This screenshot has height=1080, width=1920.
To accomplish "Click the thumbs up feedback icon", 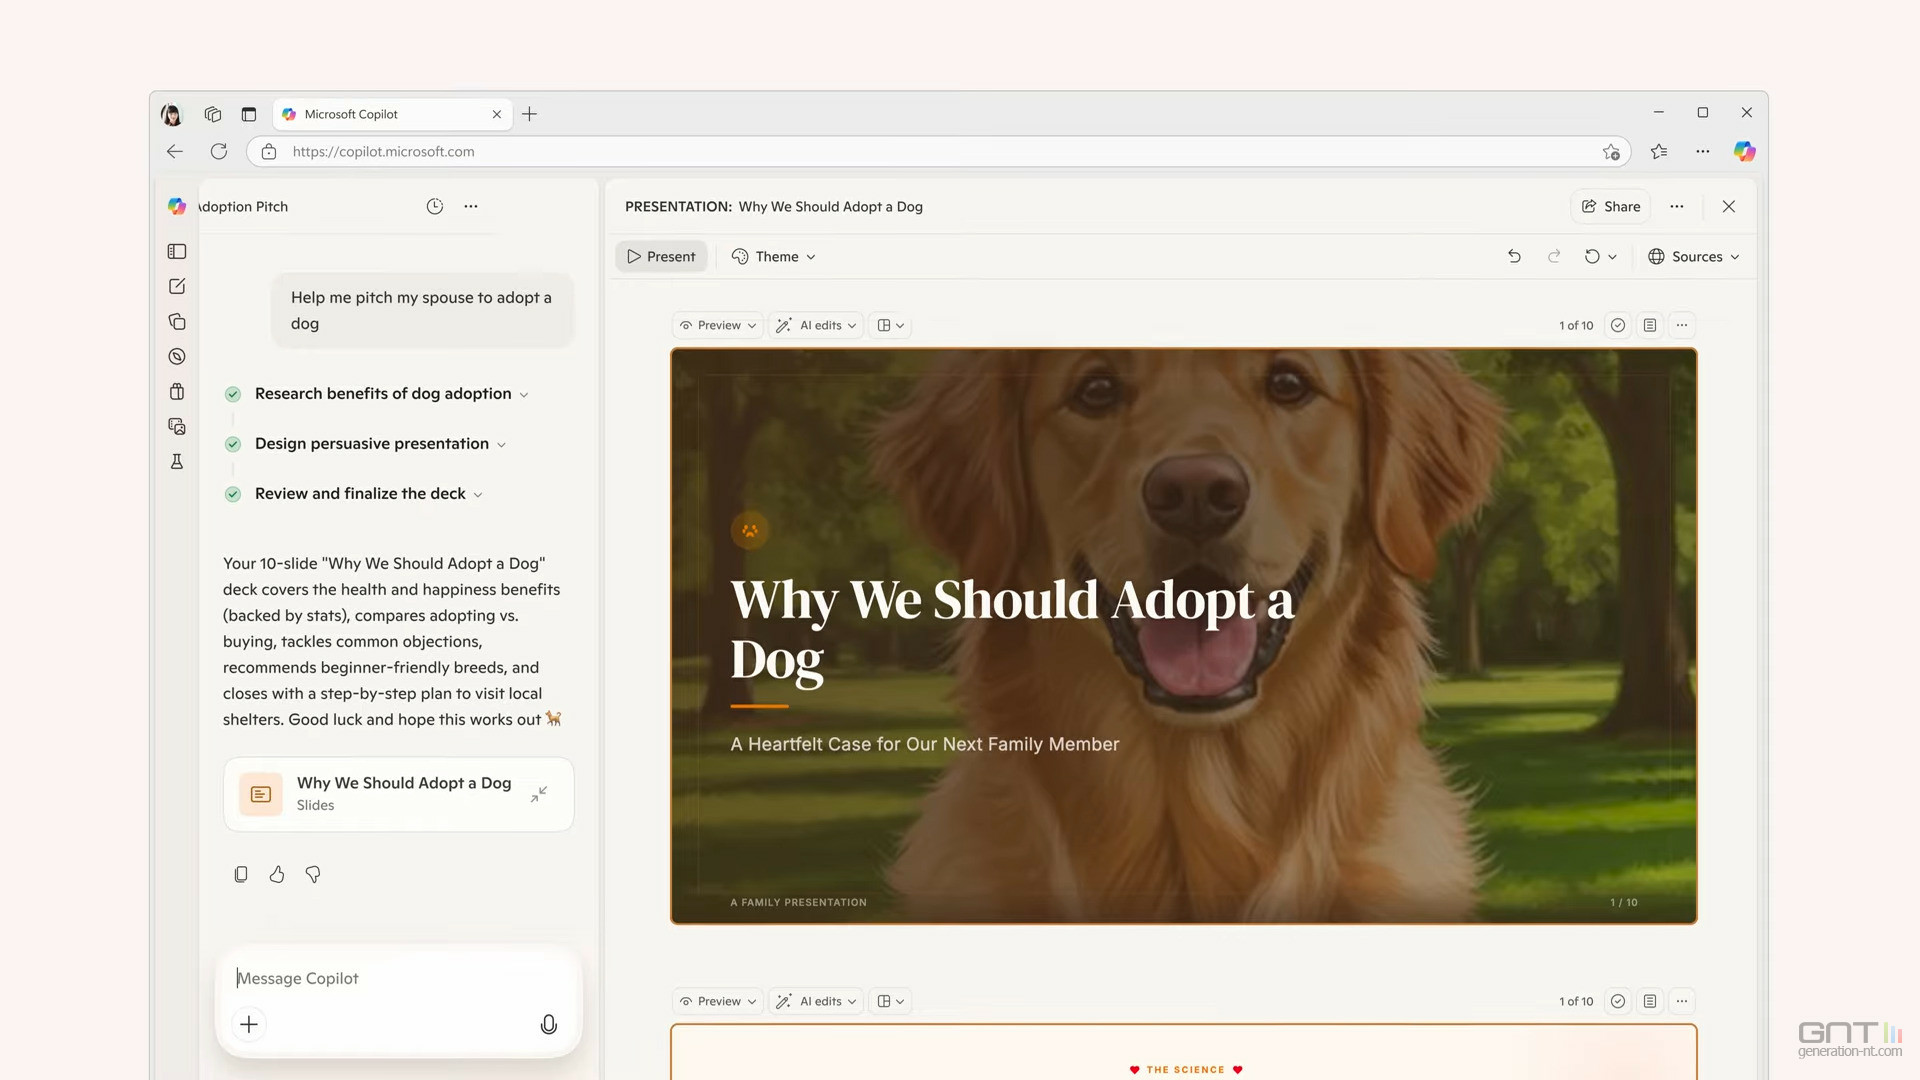I will pos(277,875).
